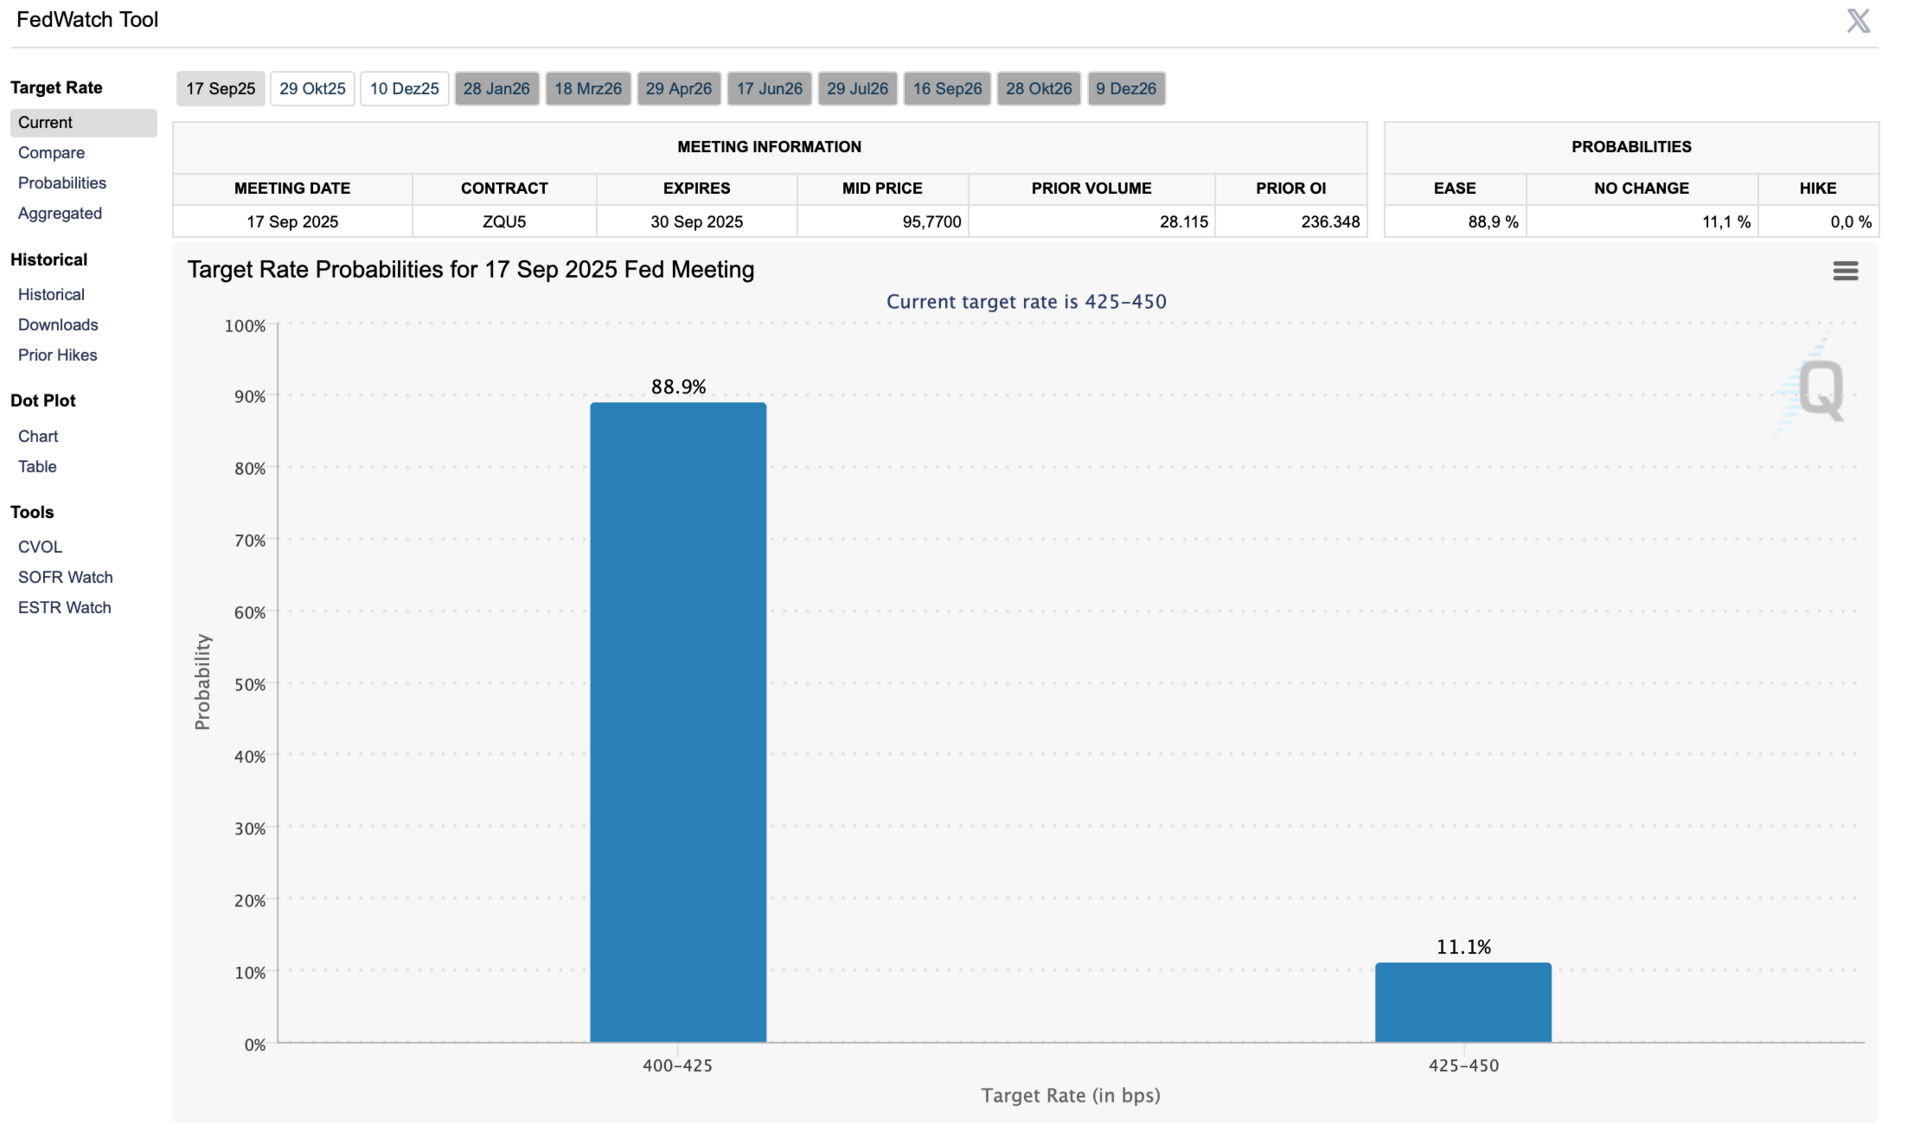
Task: Open Probabilities under Target Rate
Action: click(62, 182)
